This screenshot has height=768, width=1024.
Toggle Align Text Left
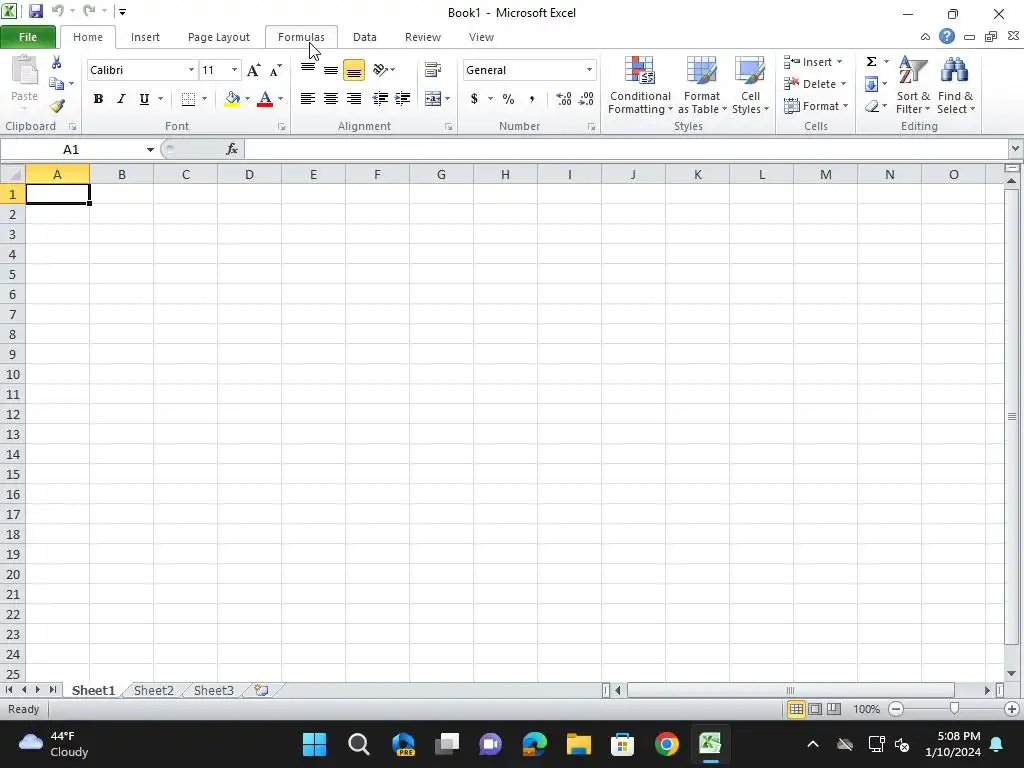pos(308,99)
